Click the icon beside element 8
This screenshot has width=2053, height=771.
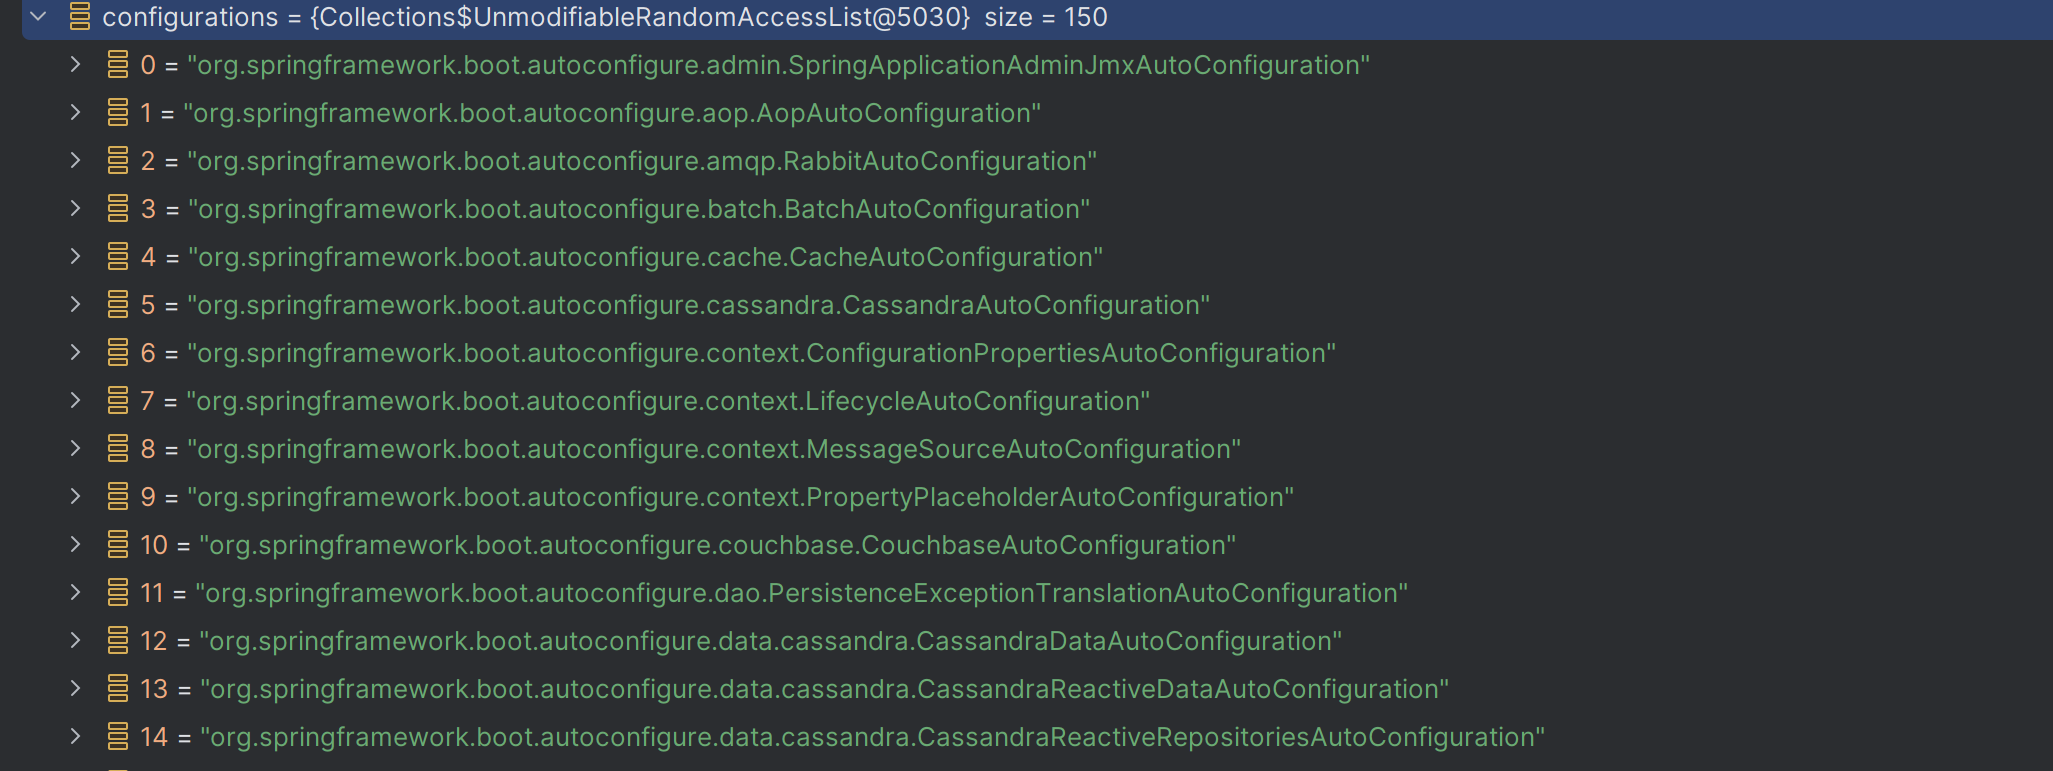pos(118,449)
